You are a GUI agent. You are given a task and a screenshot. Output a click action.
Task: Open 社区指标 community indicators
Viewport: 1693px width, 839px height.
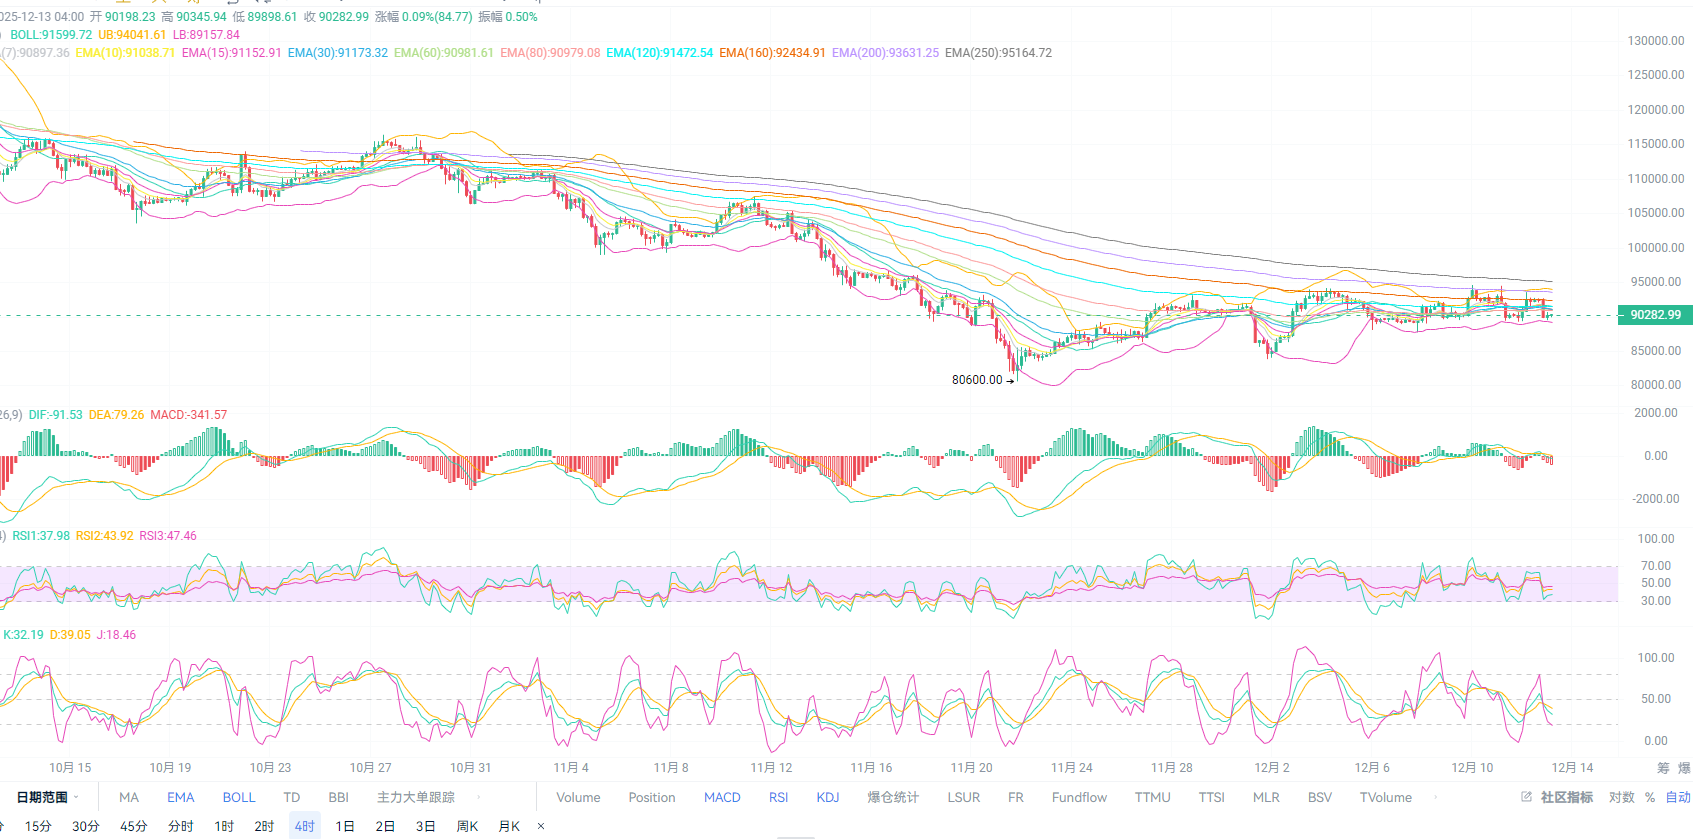pyautogui.click(x=1566, y=797)
